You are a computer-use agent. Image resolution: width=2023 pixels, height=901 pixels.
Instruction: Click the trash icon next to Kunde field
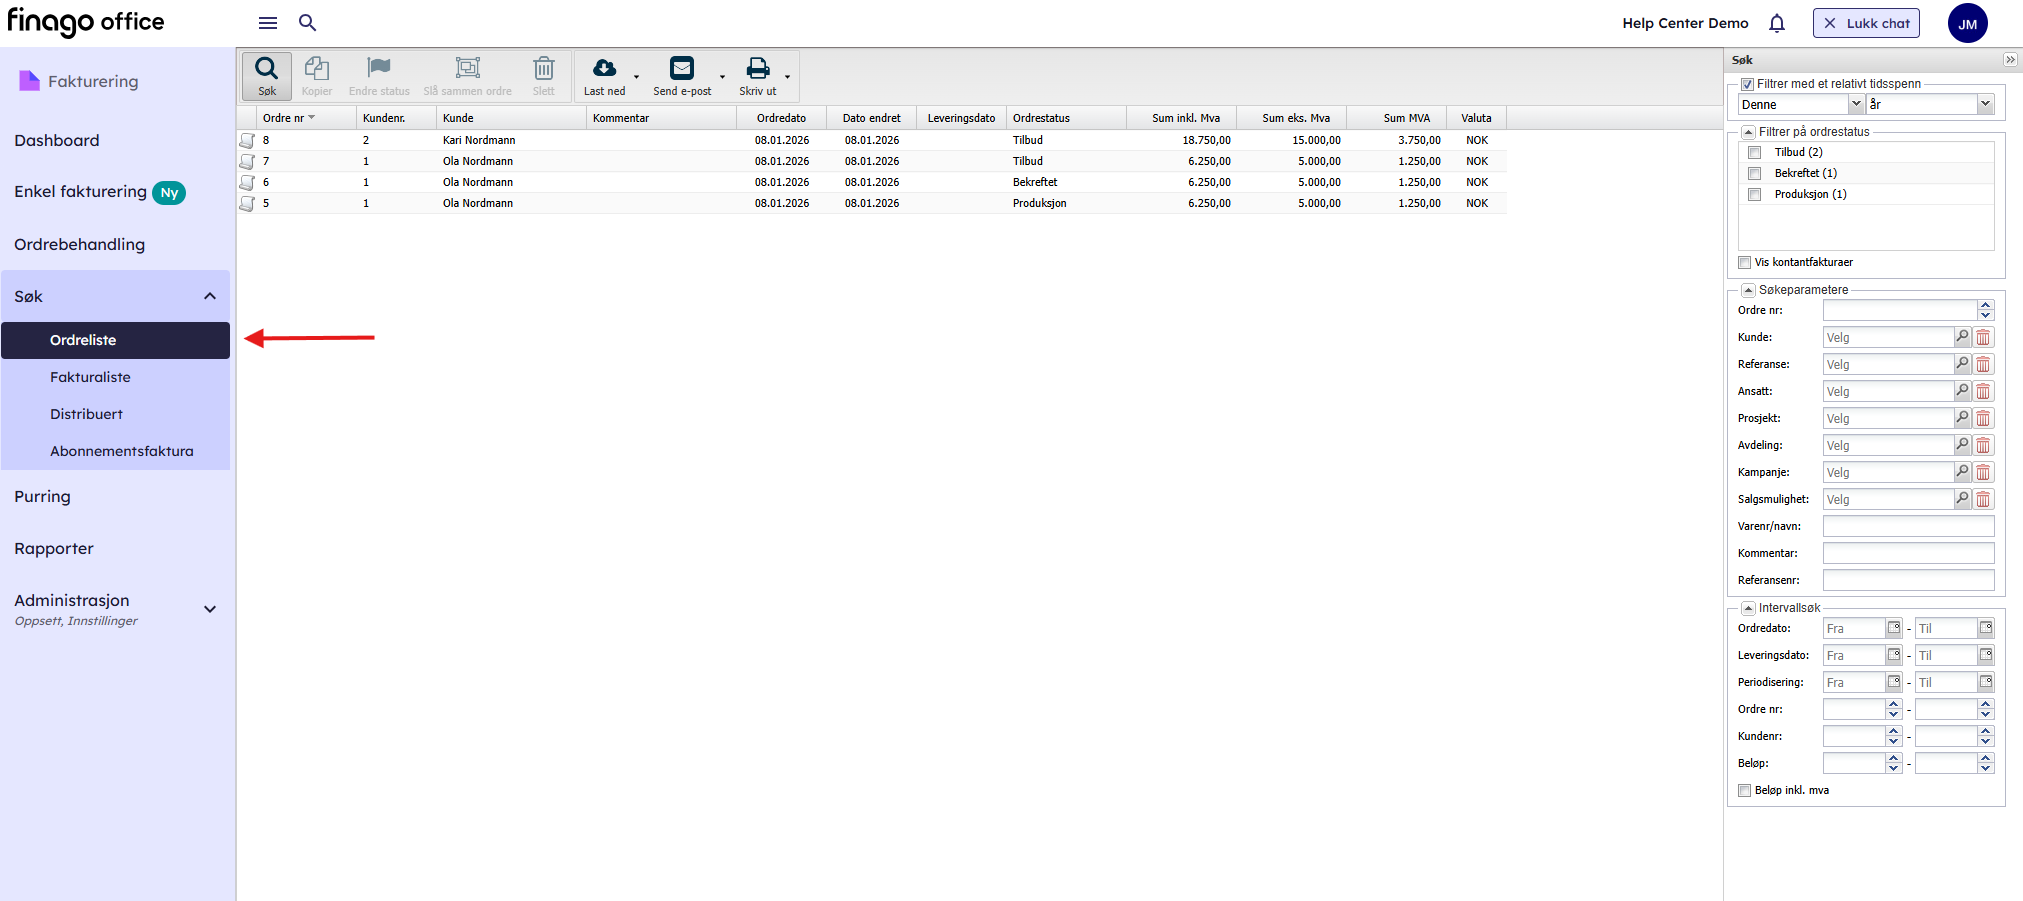tap(1983, 338)
